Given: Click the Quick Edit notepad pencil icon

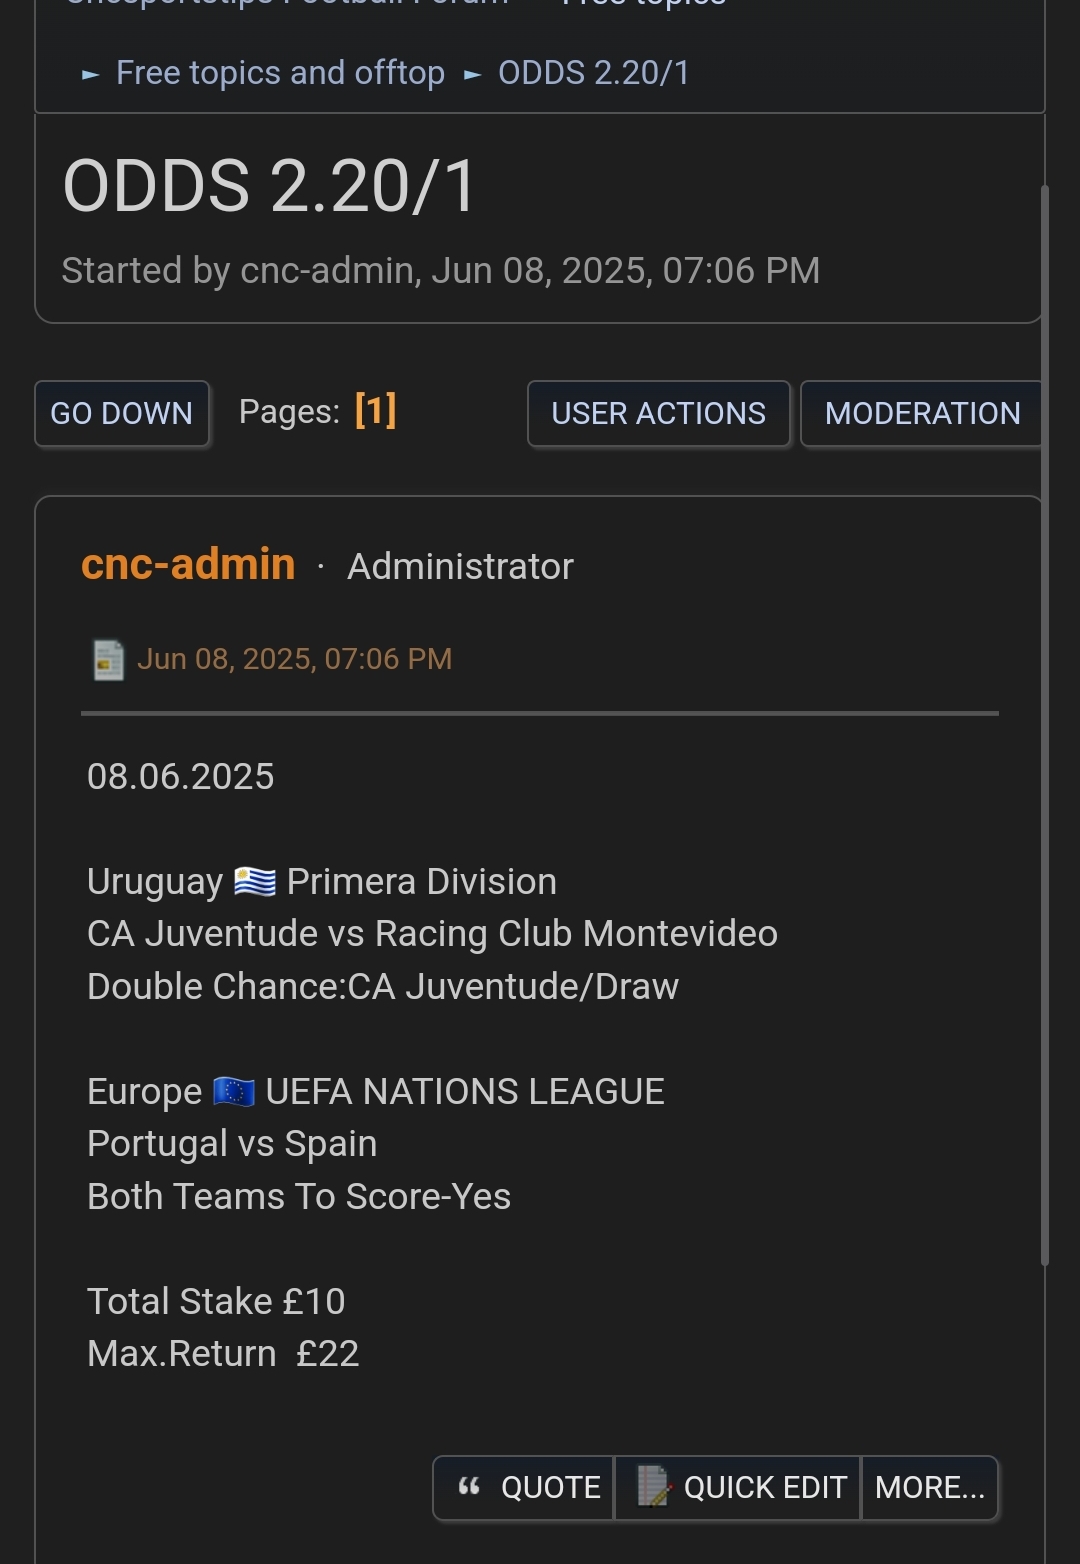Looking at the screenshot, I should (x=654, y=1486).
